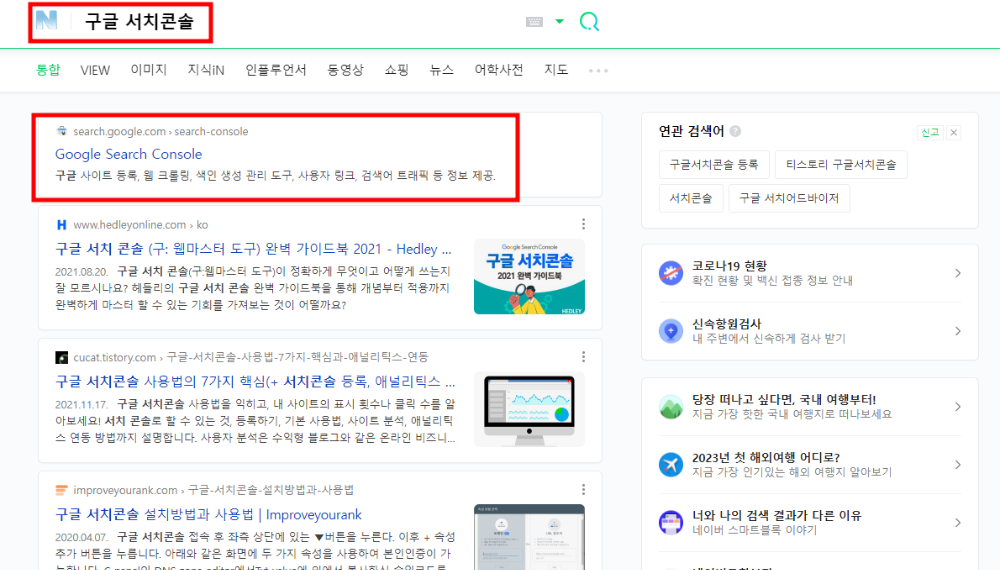This screenshot has height=570, width=1000.
Task: Open the on-screen keyboard icon
Action: [x=534, y=22]
